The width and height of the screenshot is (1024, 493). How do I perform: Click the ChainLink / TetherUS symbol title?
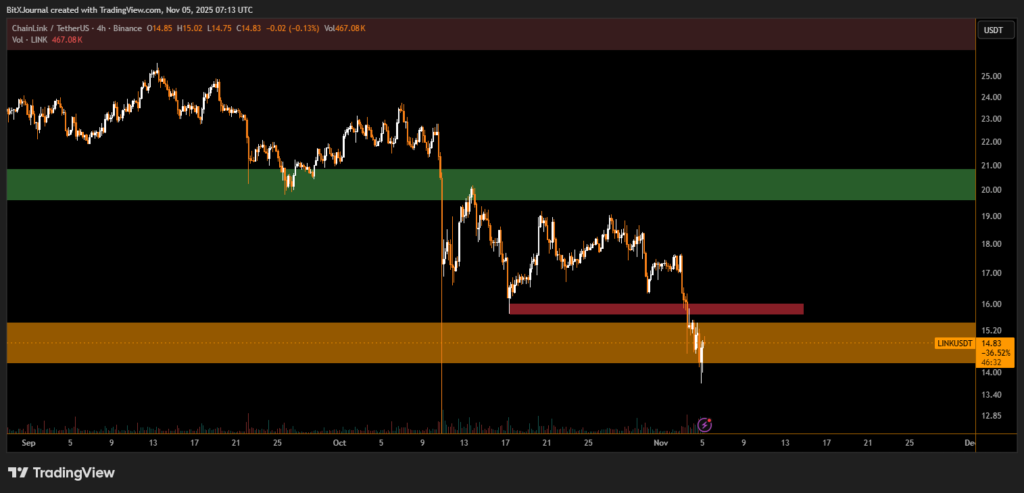pyautogui.click(x=51, y=29)
